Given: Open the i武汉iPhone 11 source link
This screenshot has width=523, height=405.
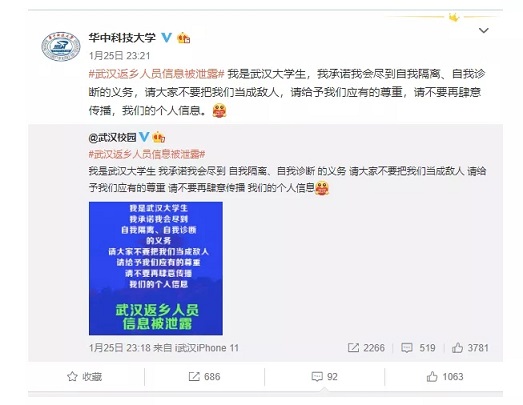Looking at the screenshot, I should pos(207,348).
